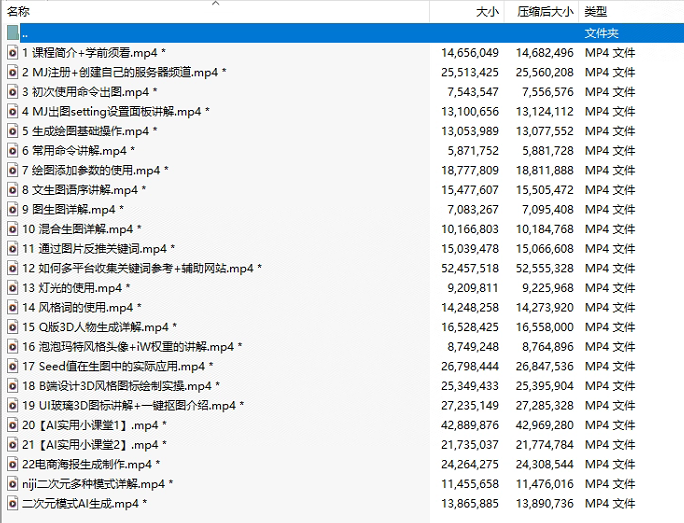Image resolution: width=684 pixels, height=523 pixels.
Task: Toggle the sort direction arrow above the name column
Action: pyautogui.click(x=216, y=3)
